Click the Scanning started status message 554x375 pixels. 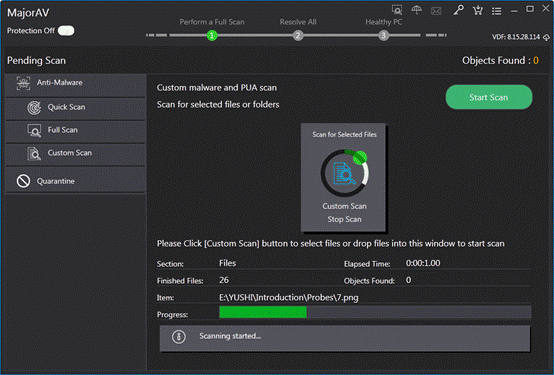230,336
